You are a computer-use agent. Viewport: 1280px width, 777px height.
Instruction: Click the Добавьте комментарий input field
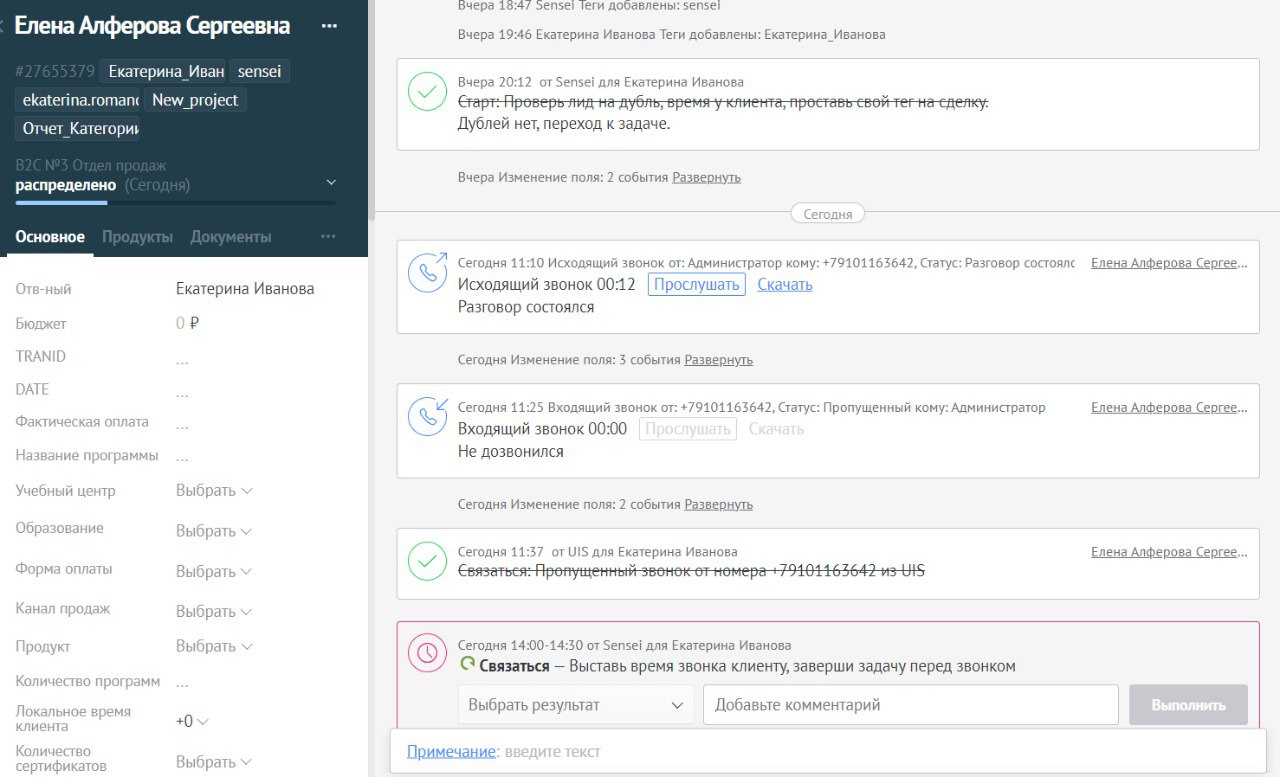pyautogui.click(x=910, y=705)
